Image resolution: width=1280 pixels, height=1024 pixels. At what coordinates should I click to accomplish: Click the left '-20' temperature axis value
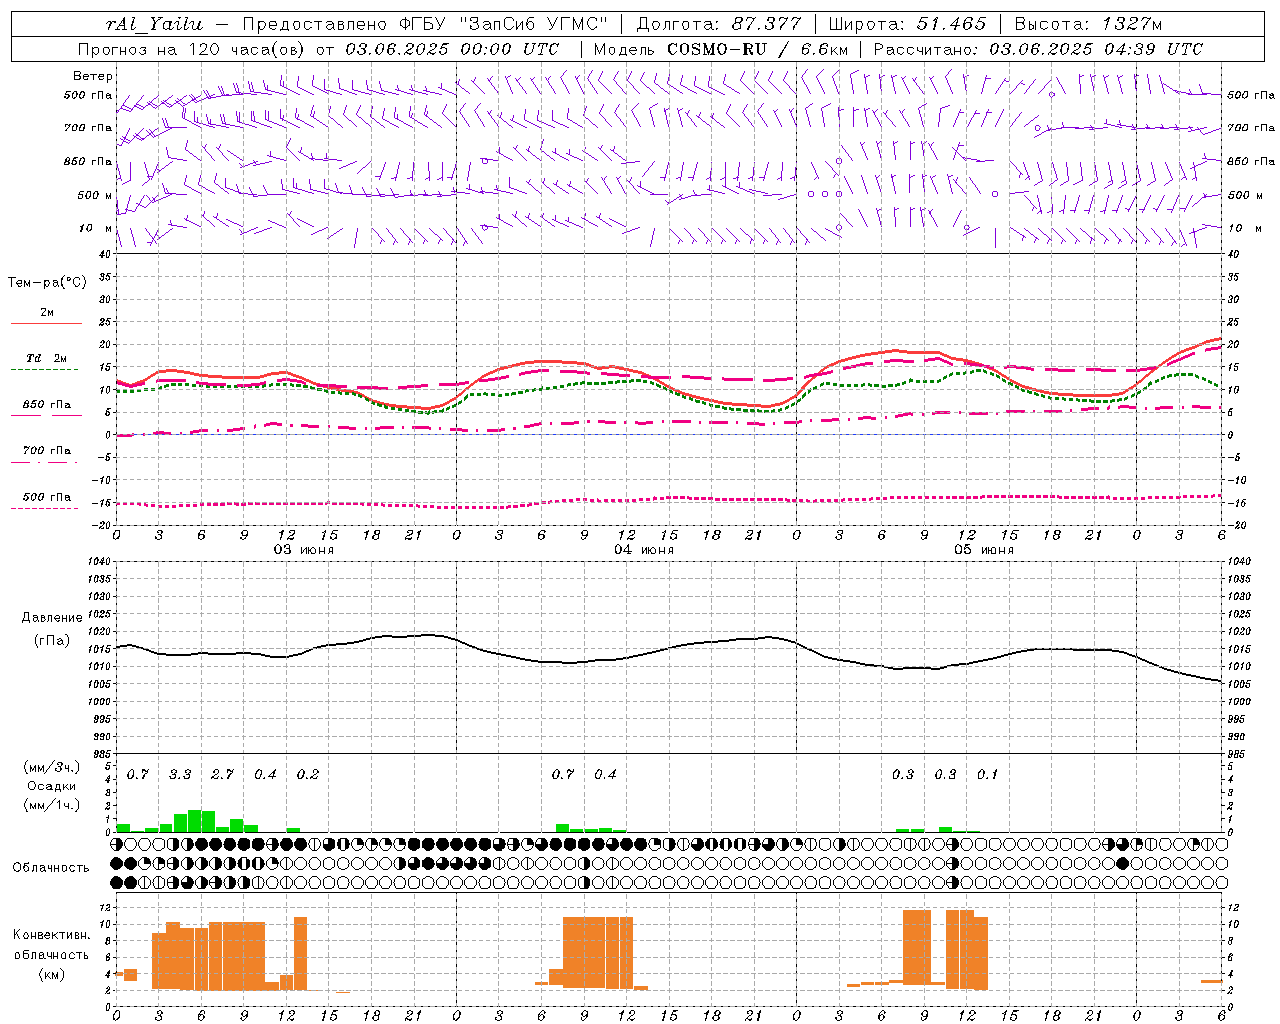click(101, 525)
